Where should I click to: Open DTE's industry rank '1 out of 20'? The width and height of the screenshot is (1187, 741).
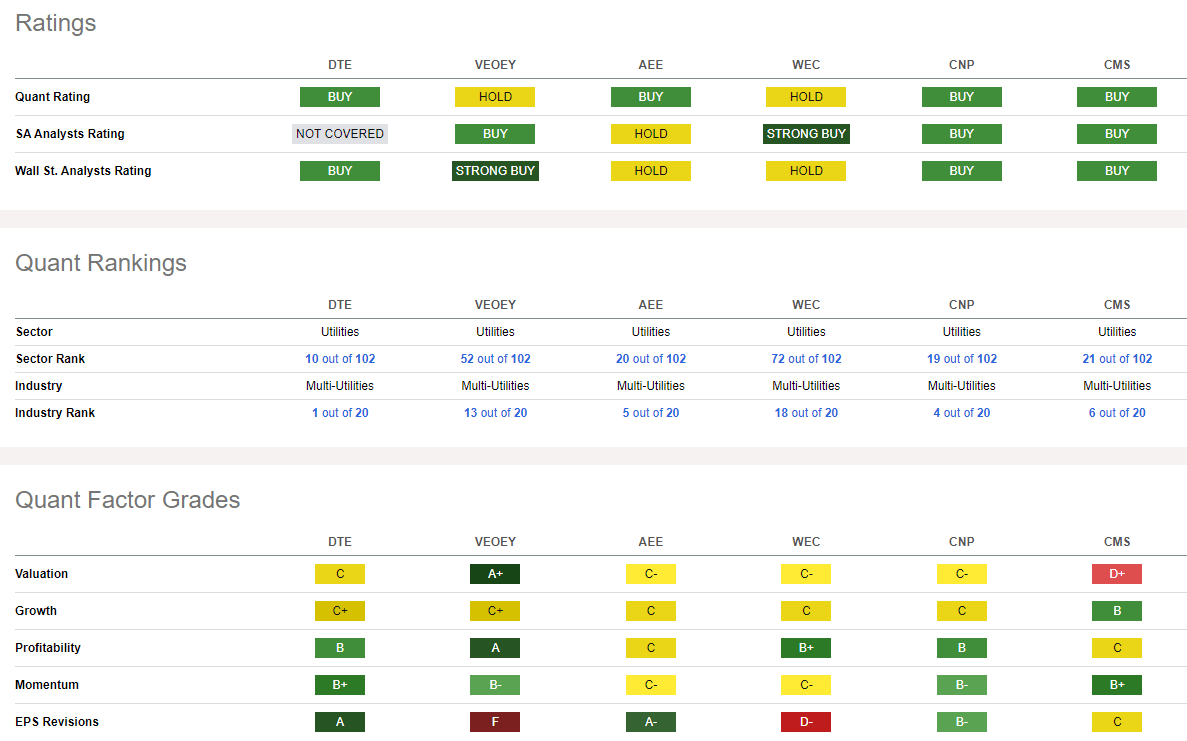pyautogui.click(x=340, y=413)
